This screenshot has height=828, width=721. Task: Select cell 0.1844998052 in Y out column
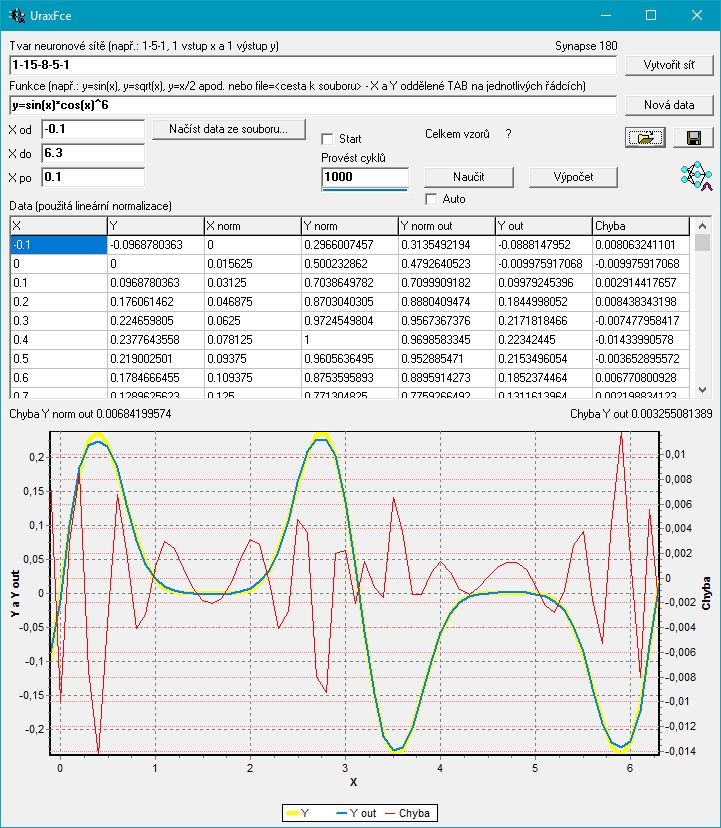544,302
